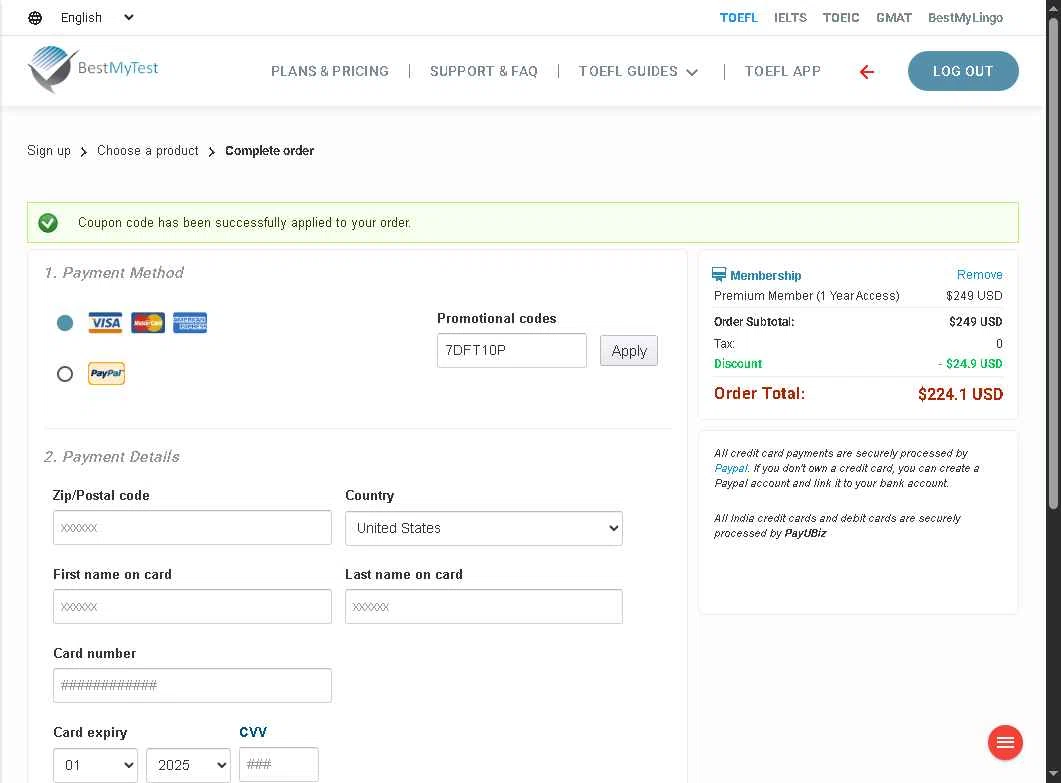This screenshot has height=783, width=1061.
Task: Switch to the TOEIC site
Action: [x=841, y=18]
